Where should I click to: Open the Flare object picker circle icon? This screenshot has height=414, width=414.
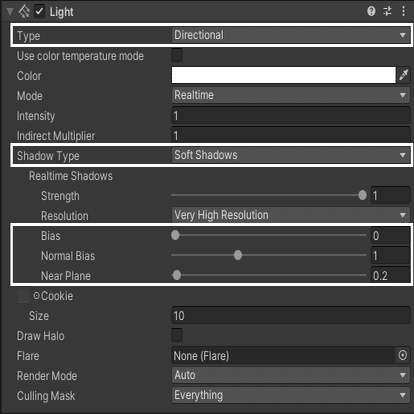[403, 355]
